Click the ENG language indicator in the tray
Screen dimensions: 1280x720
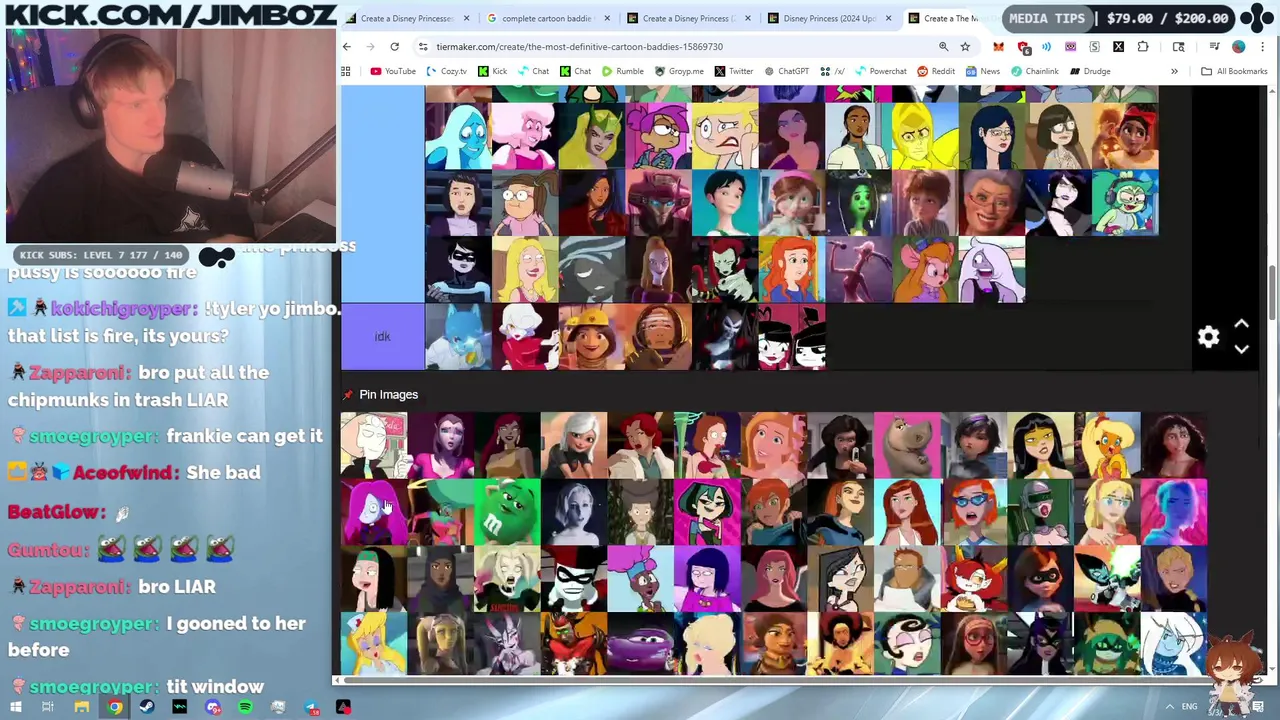click(x=1189, y=707)
